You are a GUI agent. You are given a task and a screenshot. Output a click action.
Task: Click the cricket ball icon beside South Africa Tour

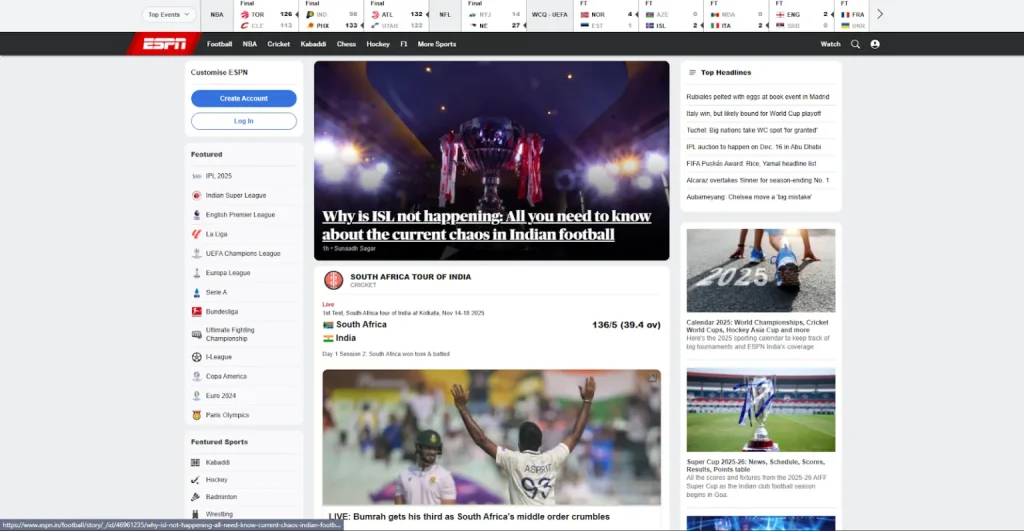(x=334, y=280)
